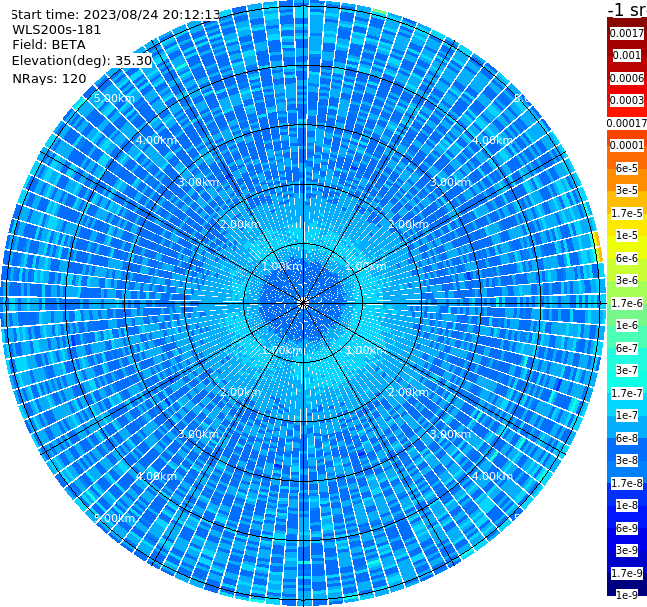This screenshot has width=647, height=607.
Task: Pick the light green band of the colorbar
Action: [627, 314]
